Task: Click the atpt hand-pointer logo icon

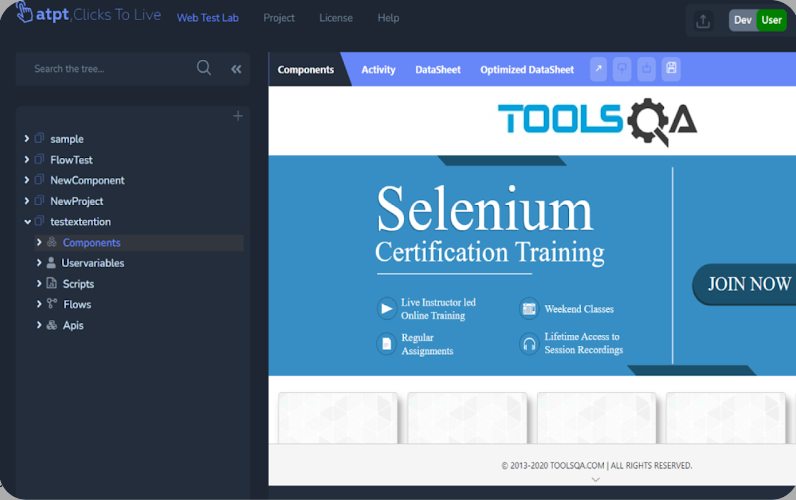Action: point(24,12)
